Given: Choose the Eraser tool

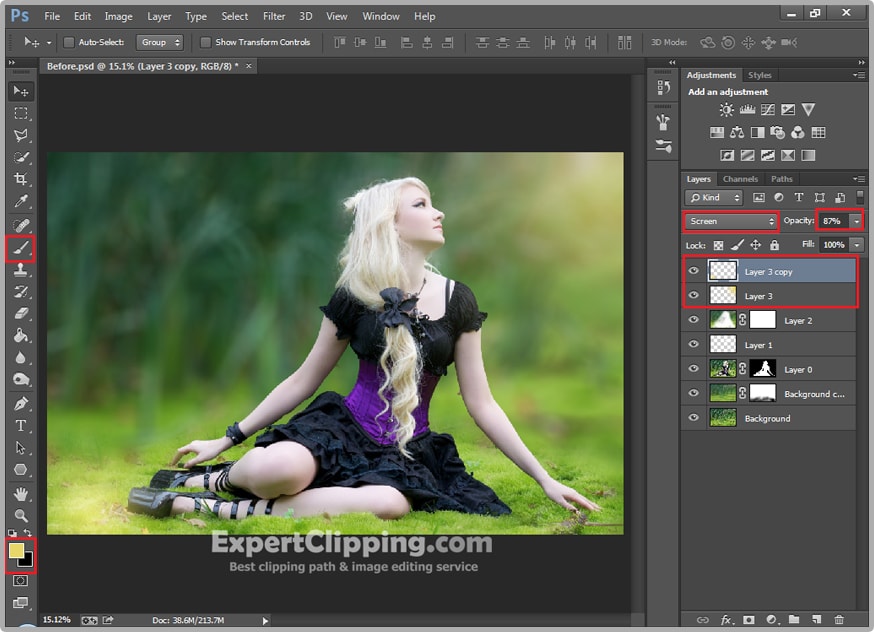Looking at the screenshot, I should pyautogui.click(x=21, y=314).
